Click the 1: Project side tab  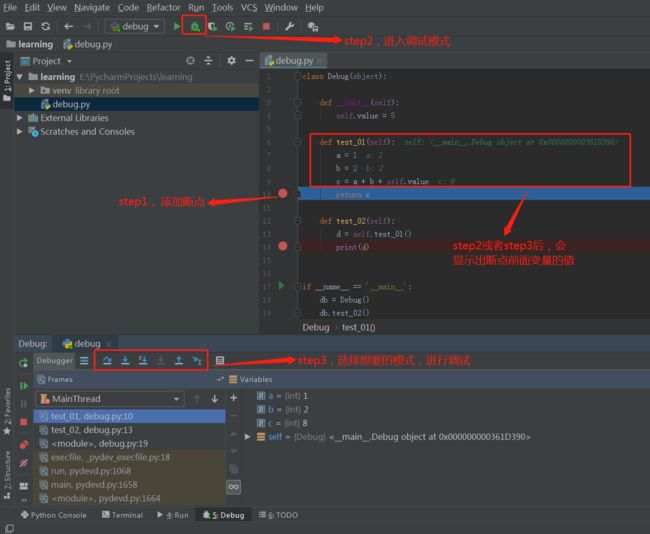(x=7, y=81)
